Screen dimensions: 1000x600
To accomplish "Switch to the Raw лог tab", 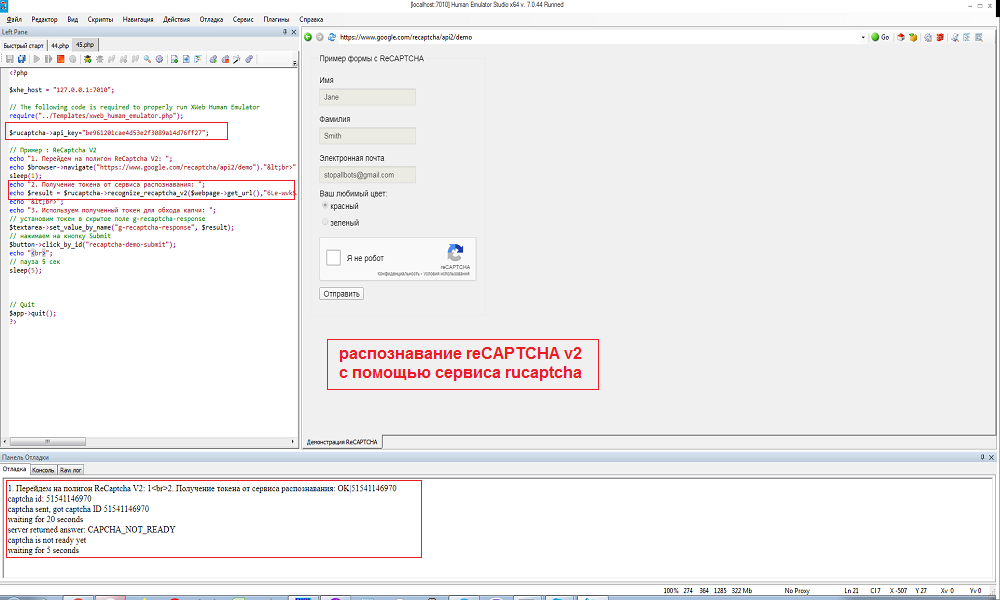I will [71, 470].
